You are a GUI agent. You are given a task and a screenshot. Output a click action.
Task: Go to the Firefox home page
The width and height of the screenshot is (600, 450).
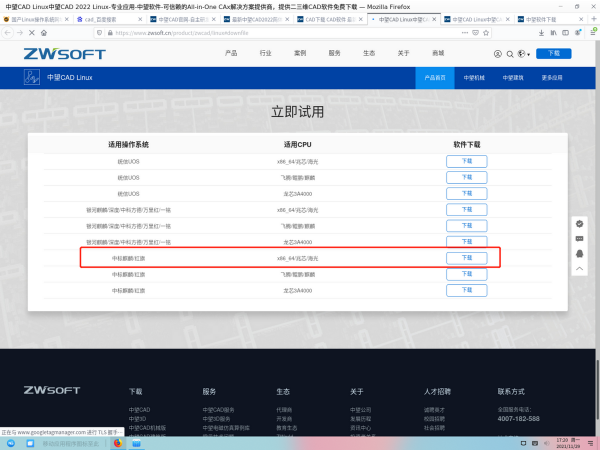44,33
